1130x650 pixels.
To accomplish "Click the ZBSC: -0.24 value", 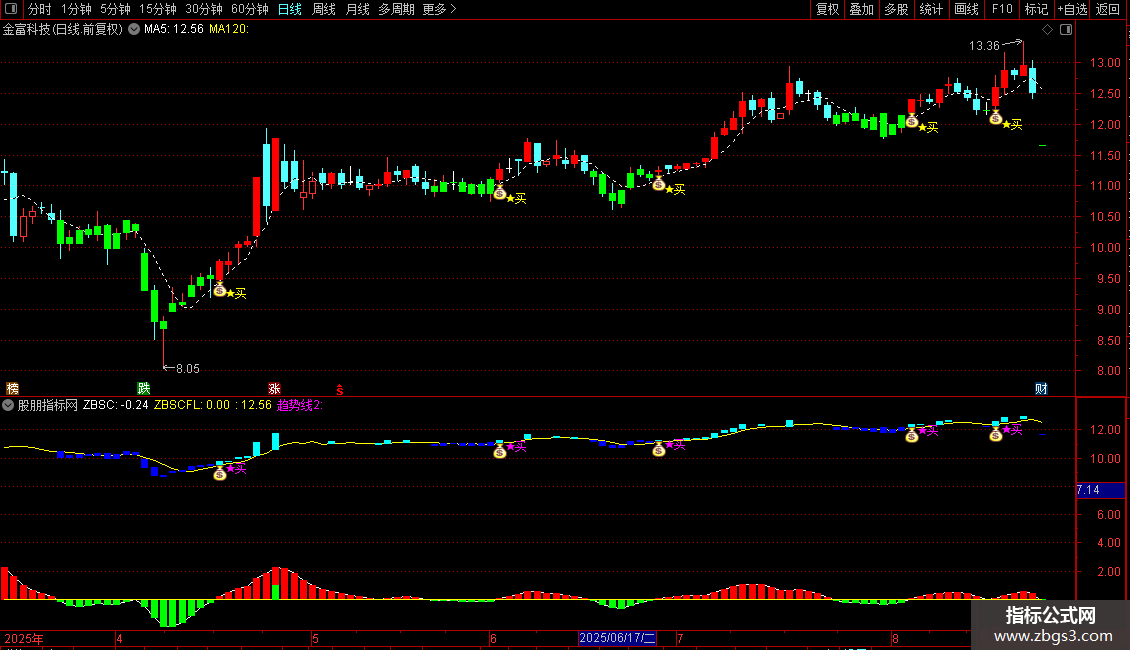I will pyautogui.click(x=115, y=405).
